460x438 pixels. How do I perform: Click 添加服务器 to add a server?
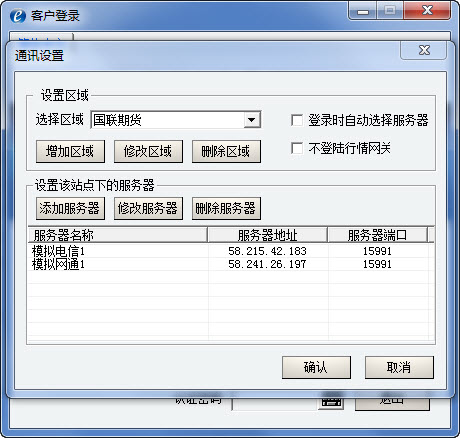pos(70,209)
